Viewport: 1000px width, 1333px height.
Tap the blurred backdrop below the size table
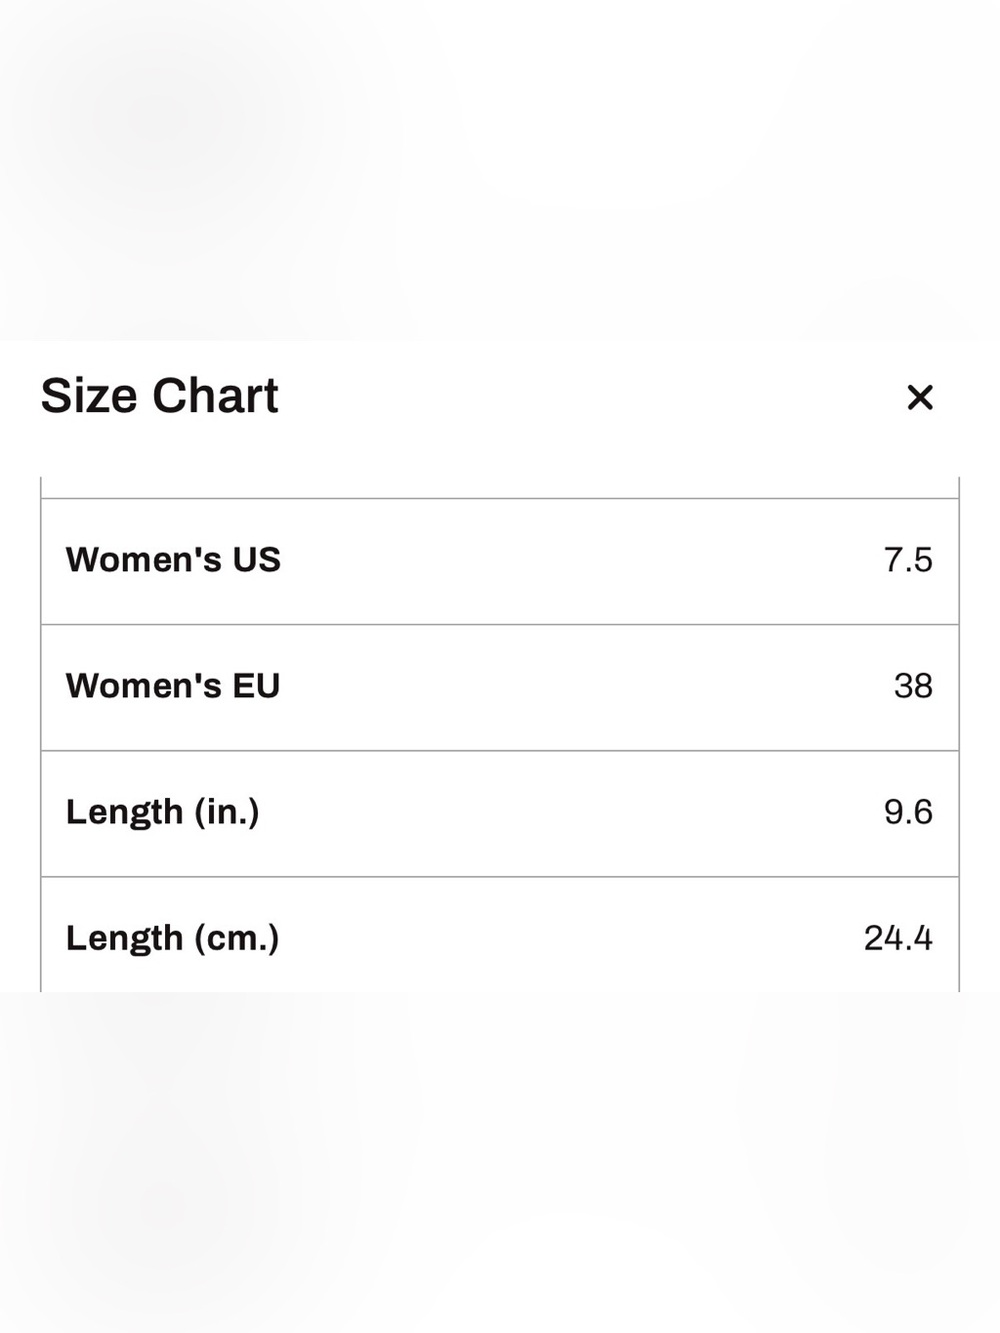tap(500, 1162)
